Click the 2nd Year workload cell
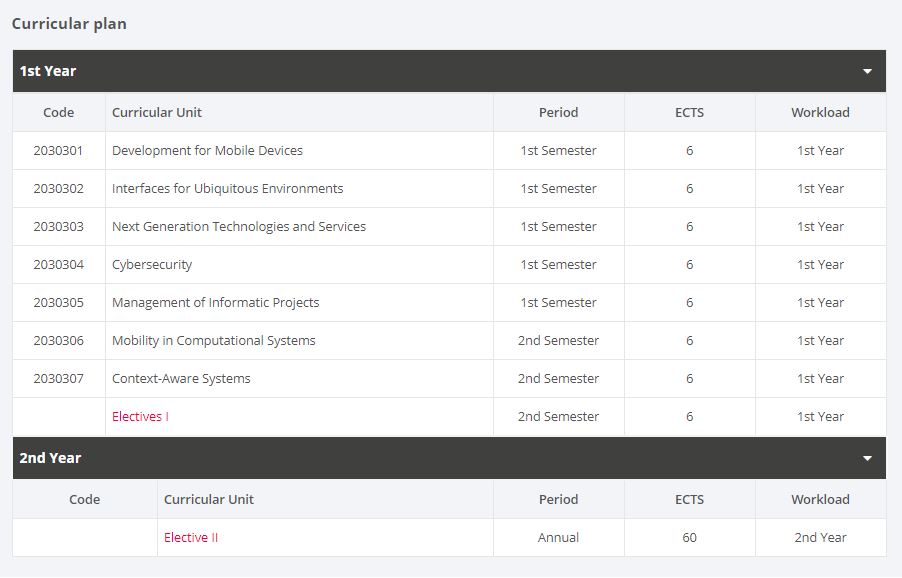The width and height of the screenshot is (902, 578). coord(820,538)
